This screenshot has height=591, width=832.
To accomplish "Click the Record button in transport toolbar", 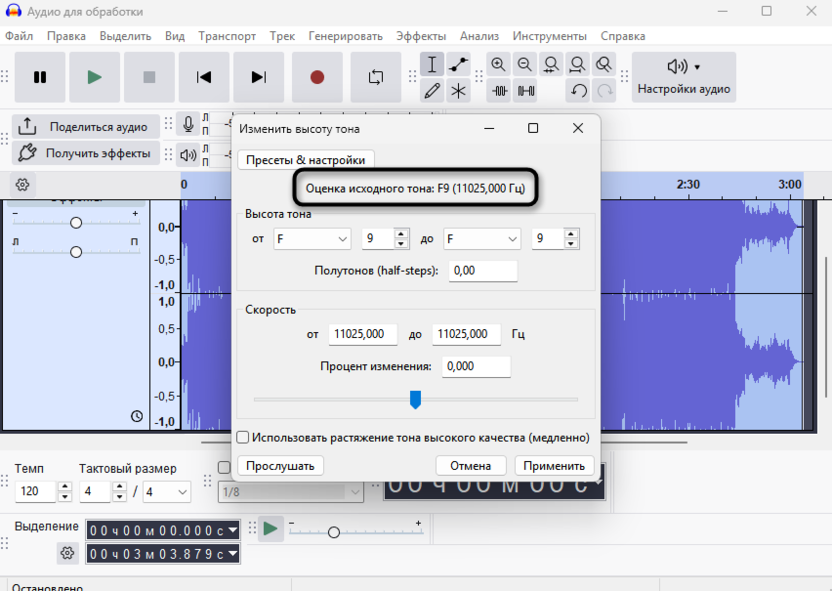I will tap(317, 77).
